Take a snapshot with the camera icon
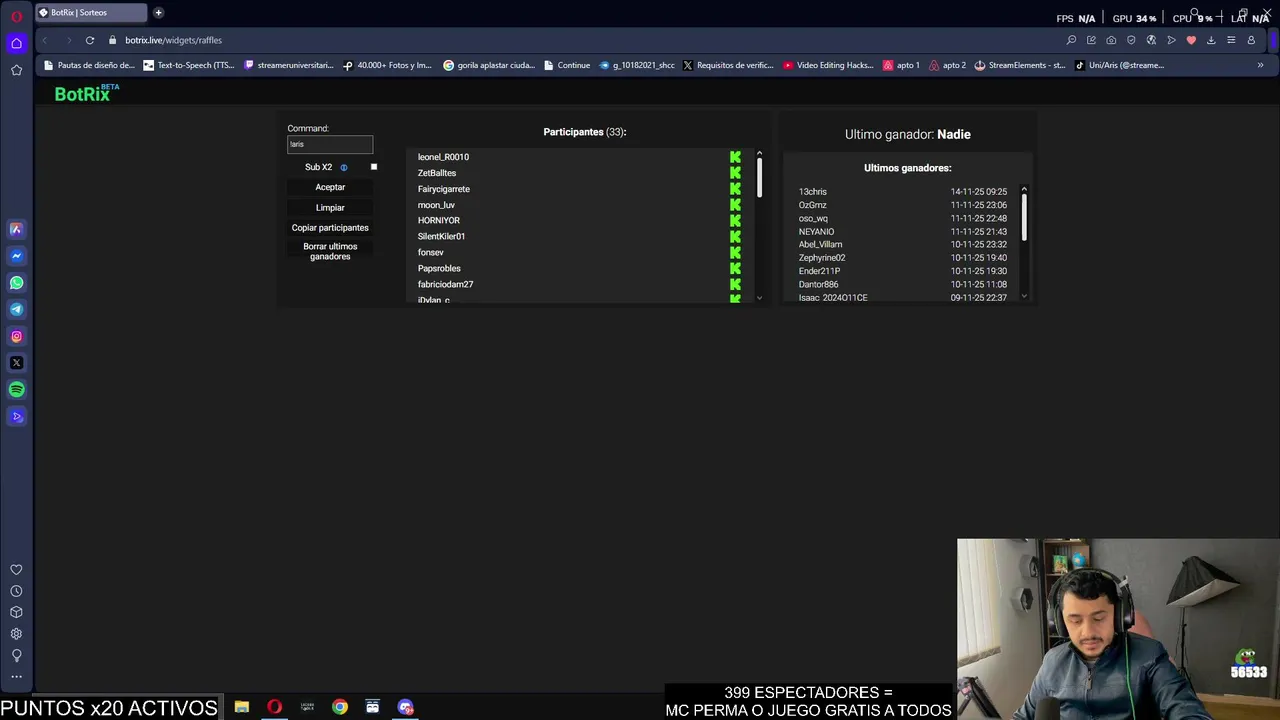 tap(1111, 40)
